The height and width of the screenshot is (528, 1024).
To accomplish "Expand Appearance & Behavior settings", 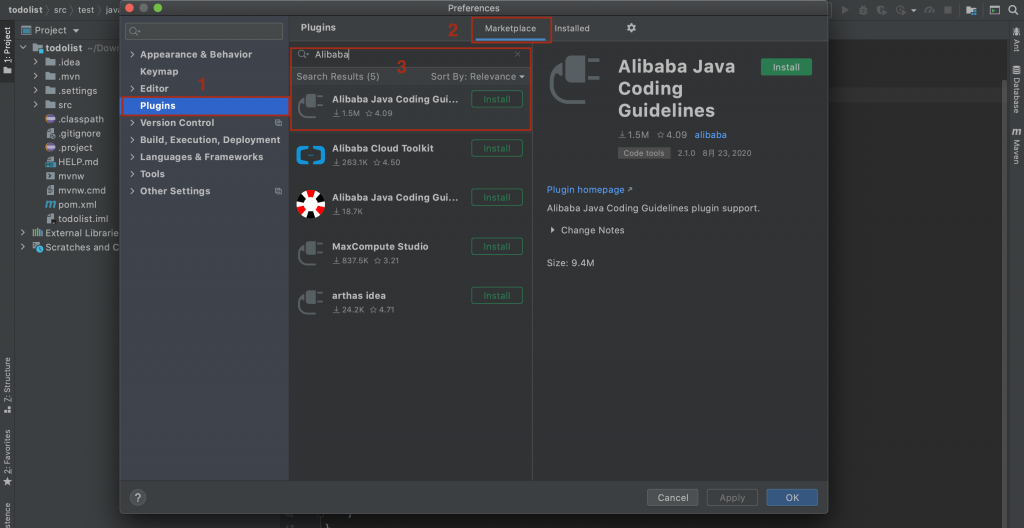I will click(133, 54).
